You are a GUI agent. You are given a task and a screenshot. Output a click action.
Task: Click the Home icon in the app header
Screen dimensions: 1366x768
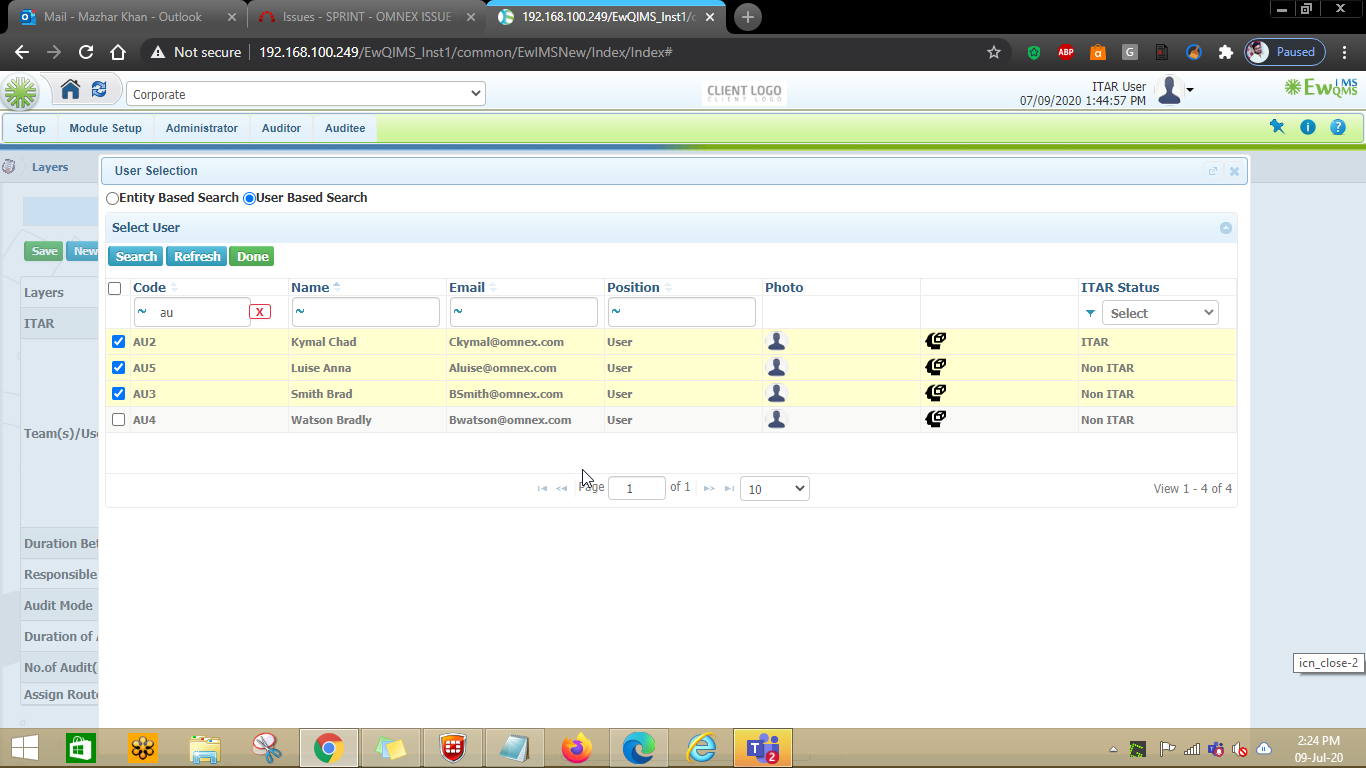click(70, 90)
